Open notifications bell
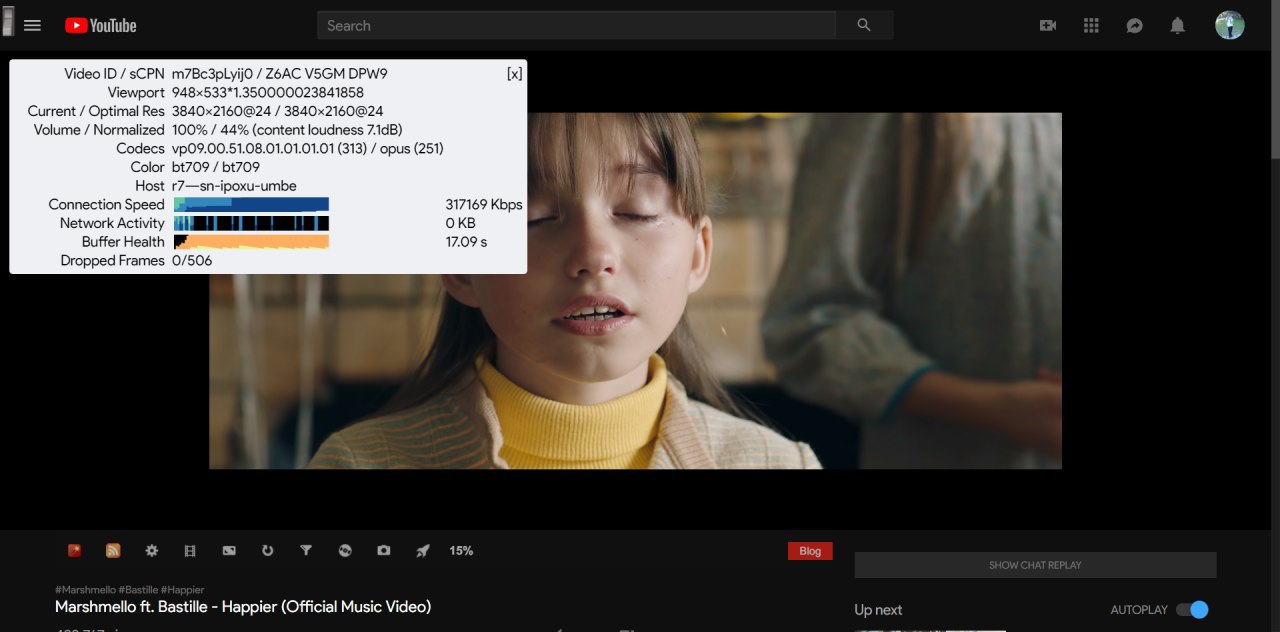Screen dimensions: 1280x632 (1178, 25)
